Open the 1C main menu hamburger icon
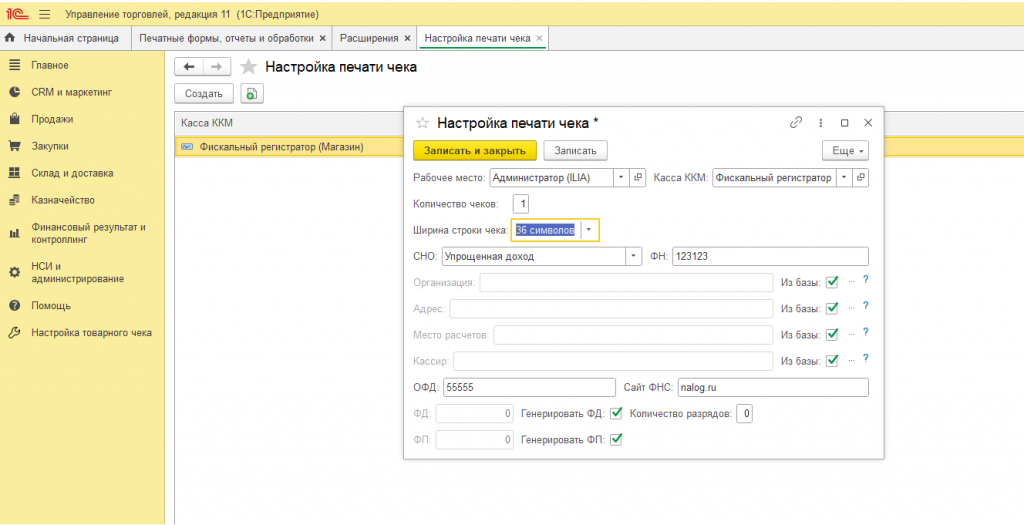 click(45, 14)
